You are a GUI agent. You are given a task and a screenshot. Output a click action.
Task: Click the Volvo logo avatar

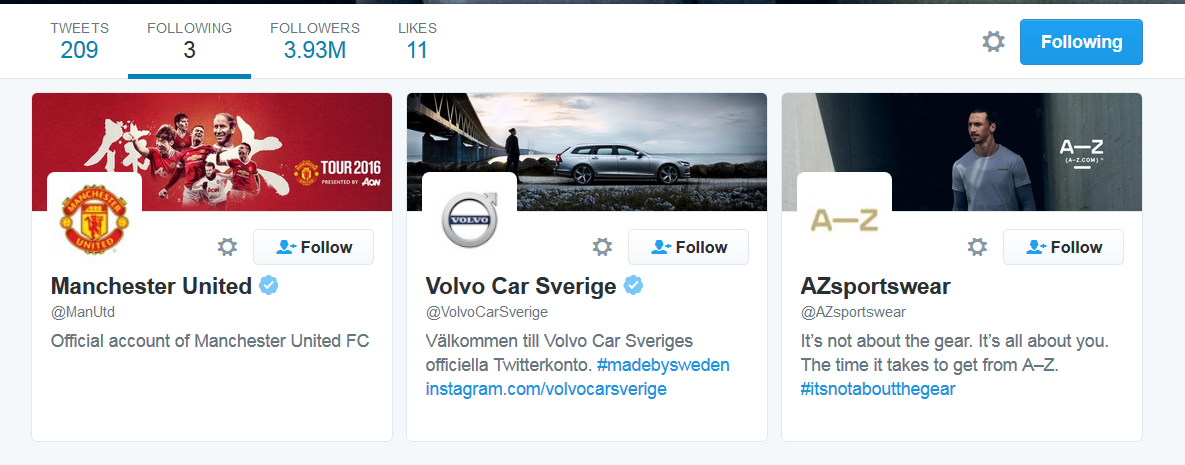pos(469,220)
